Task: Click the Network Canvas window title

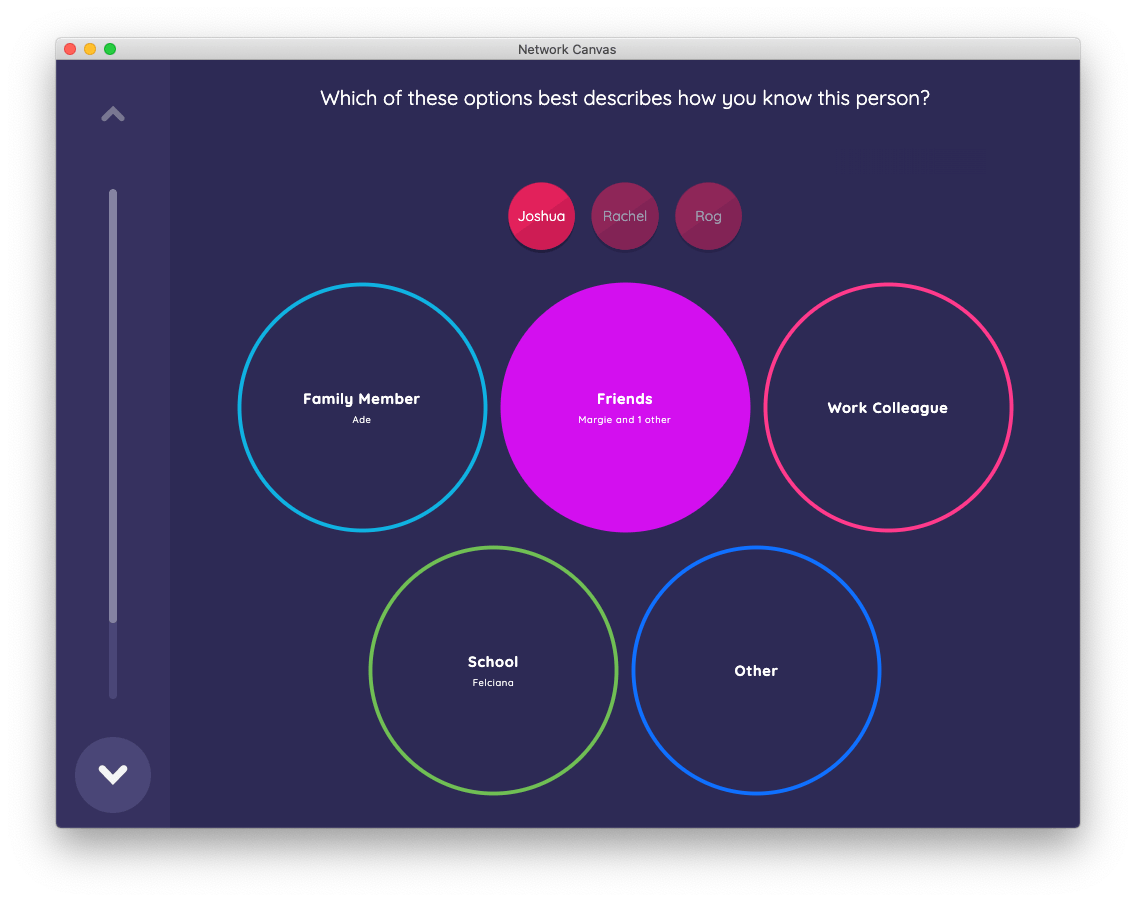Action: 567,49
